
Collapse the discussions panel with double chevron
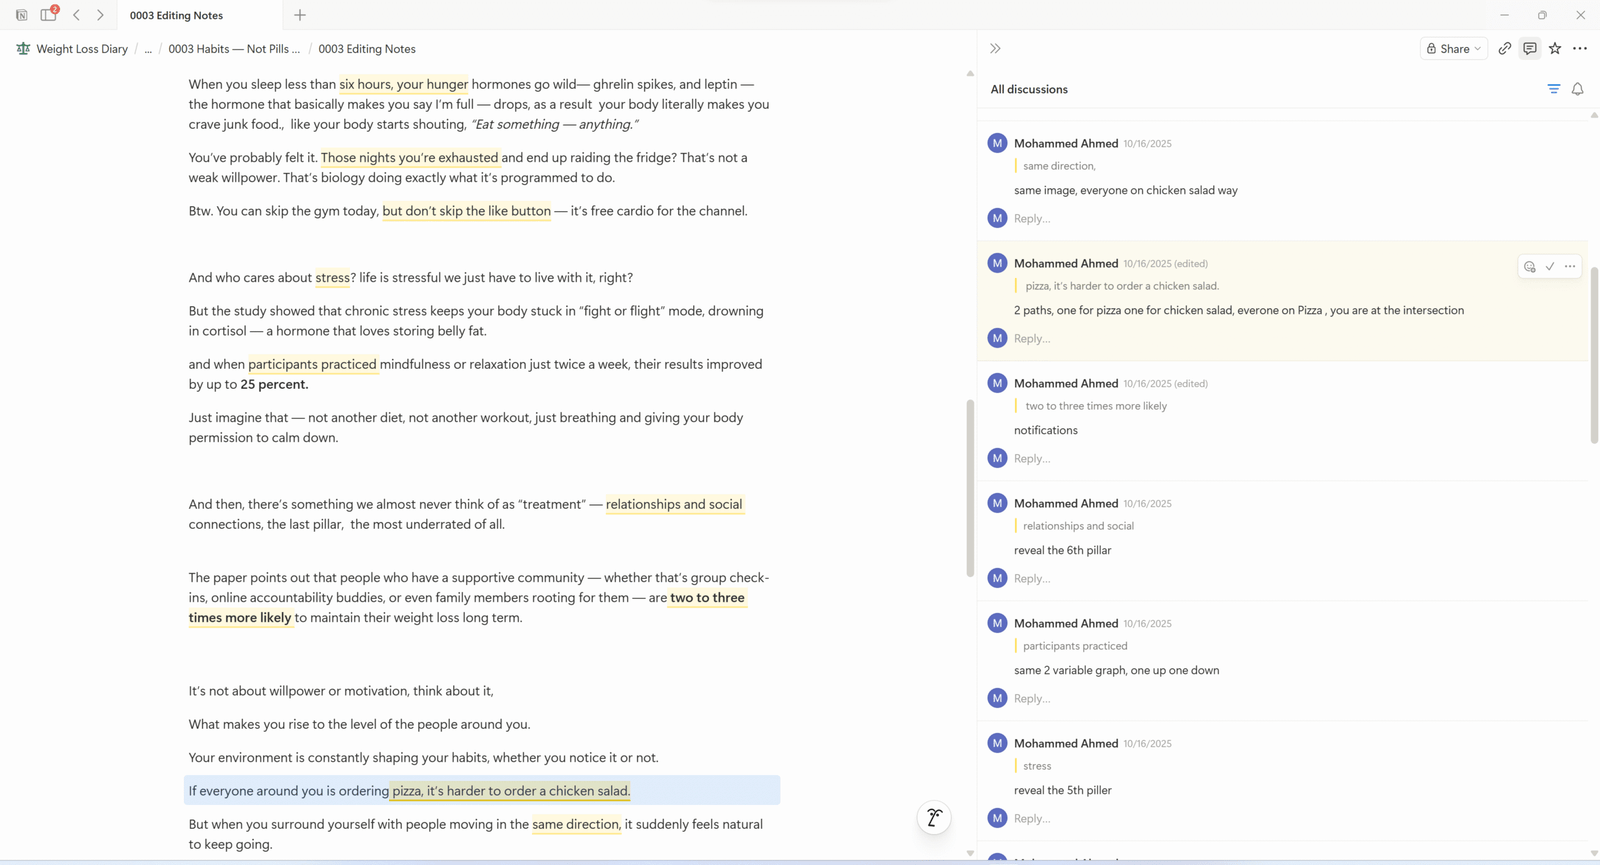coord(995,48)
